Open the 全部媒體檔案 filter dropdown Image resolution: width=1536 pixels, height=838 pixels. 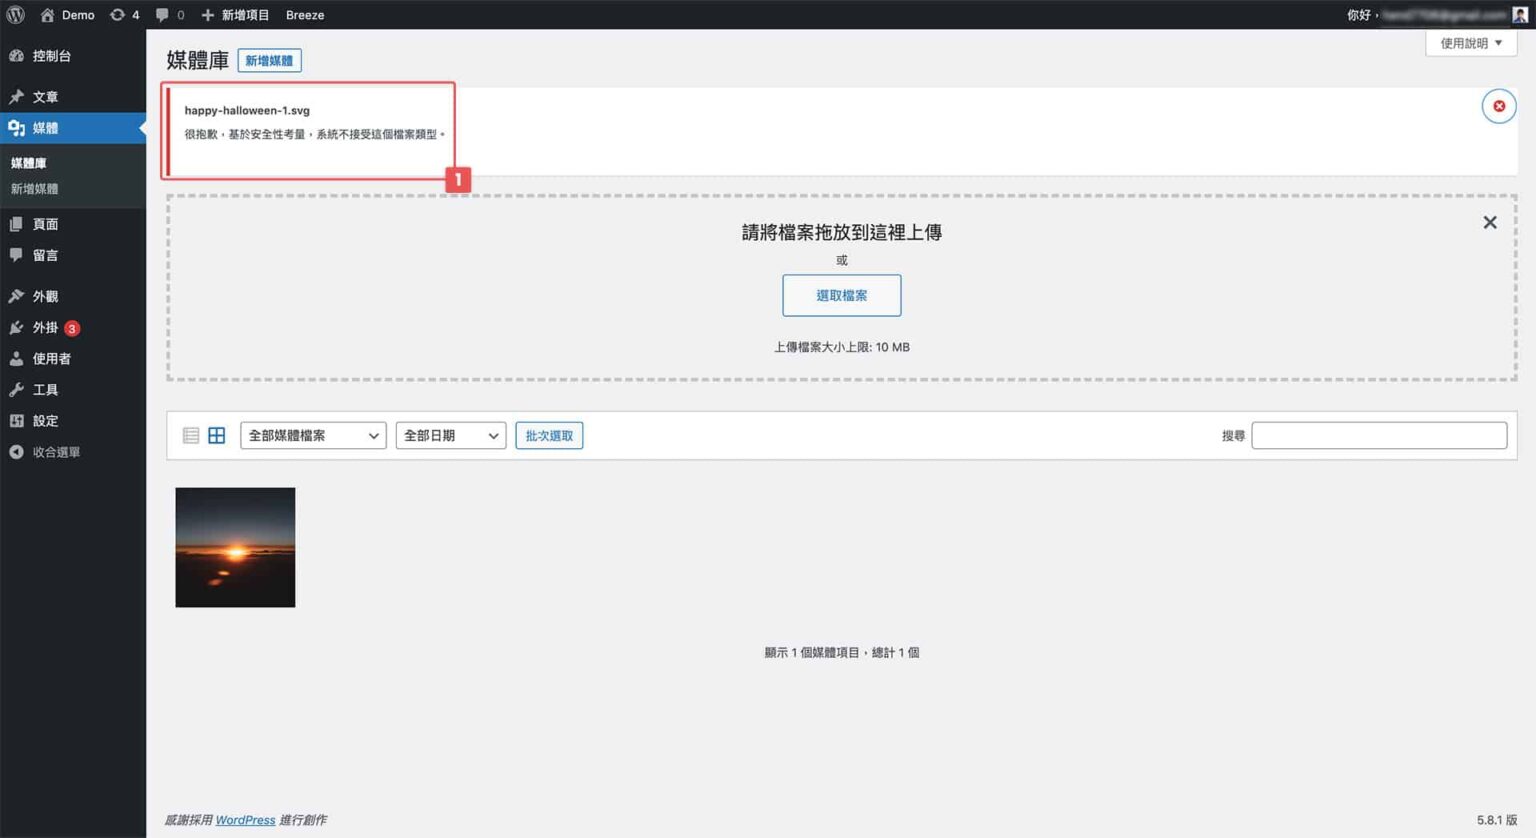coord(313,435)
